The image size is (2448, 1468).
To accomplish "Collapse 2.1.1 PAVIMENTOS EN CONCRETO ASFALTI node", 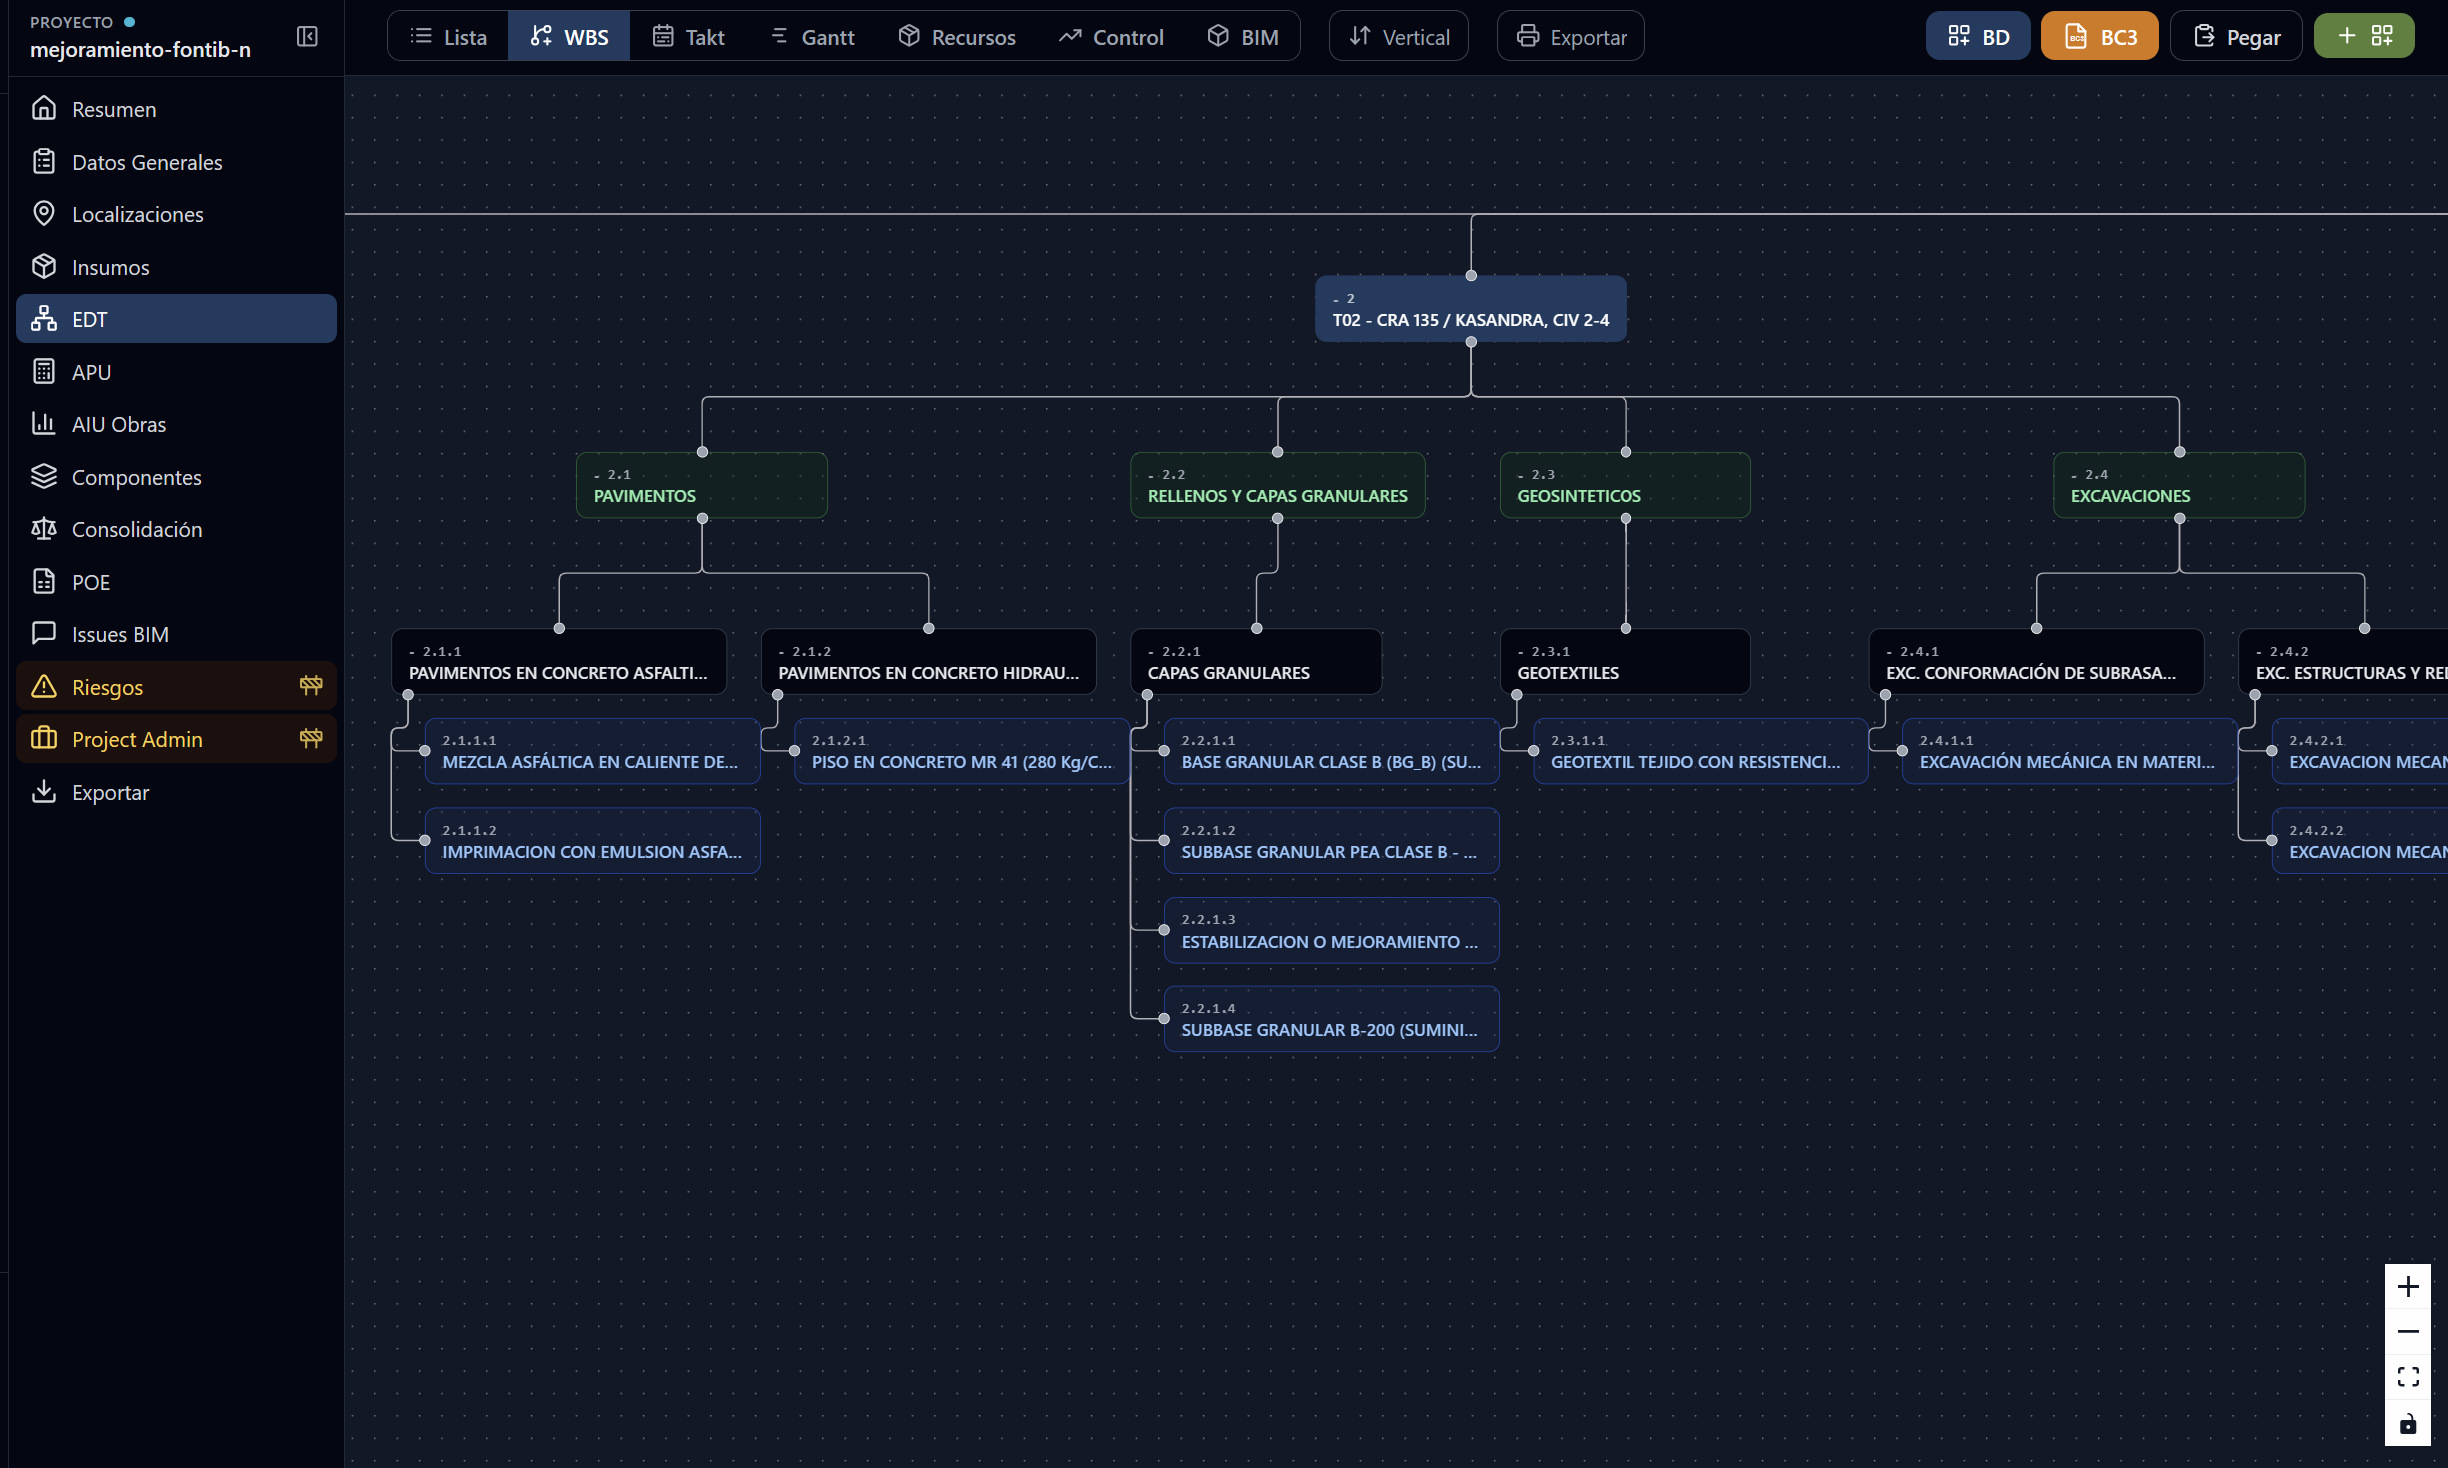I will pos(412,652).
